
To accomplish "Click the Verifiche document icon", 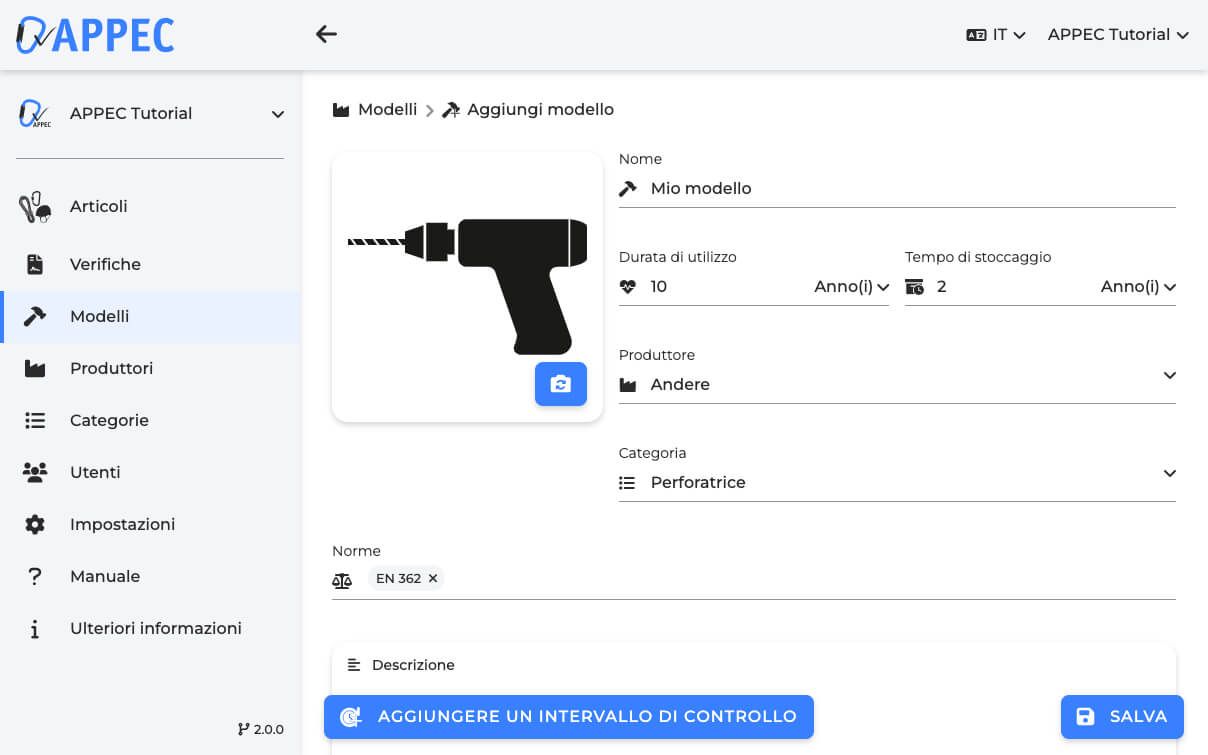I will point(35,265).
